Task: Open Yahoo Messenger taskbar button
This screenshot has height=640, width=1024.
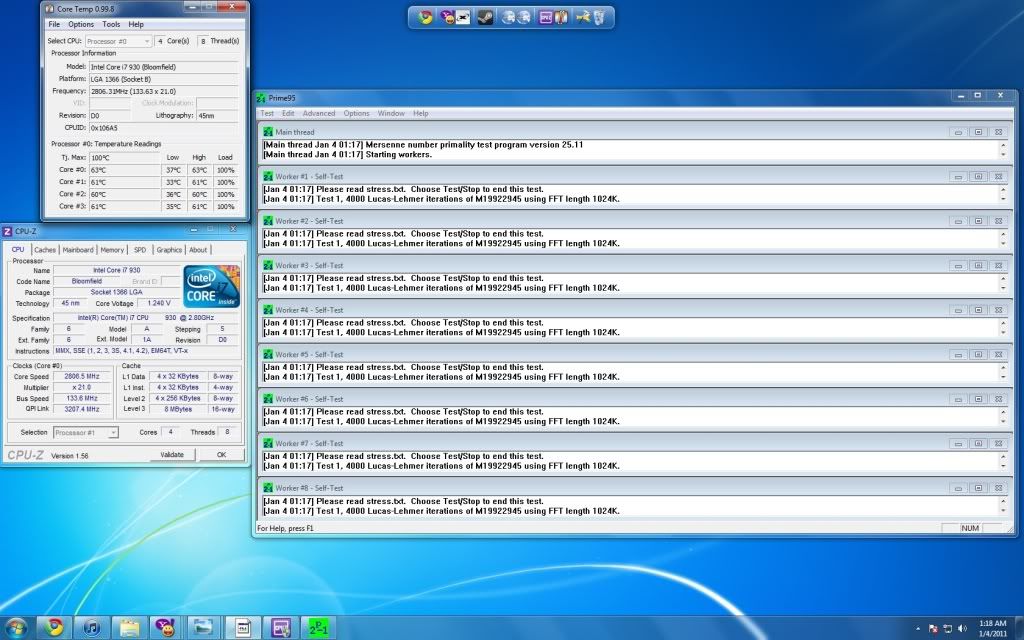Action: pos(167,628)
